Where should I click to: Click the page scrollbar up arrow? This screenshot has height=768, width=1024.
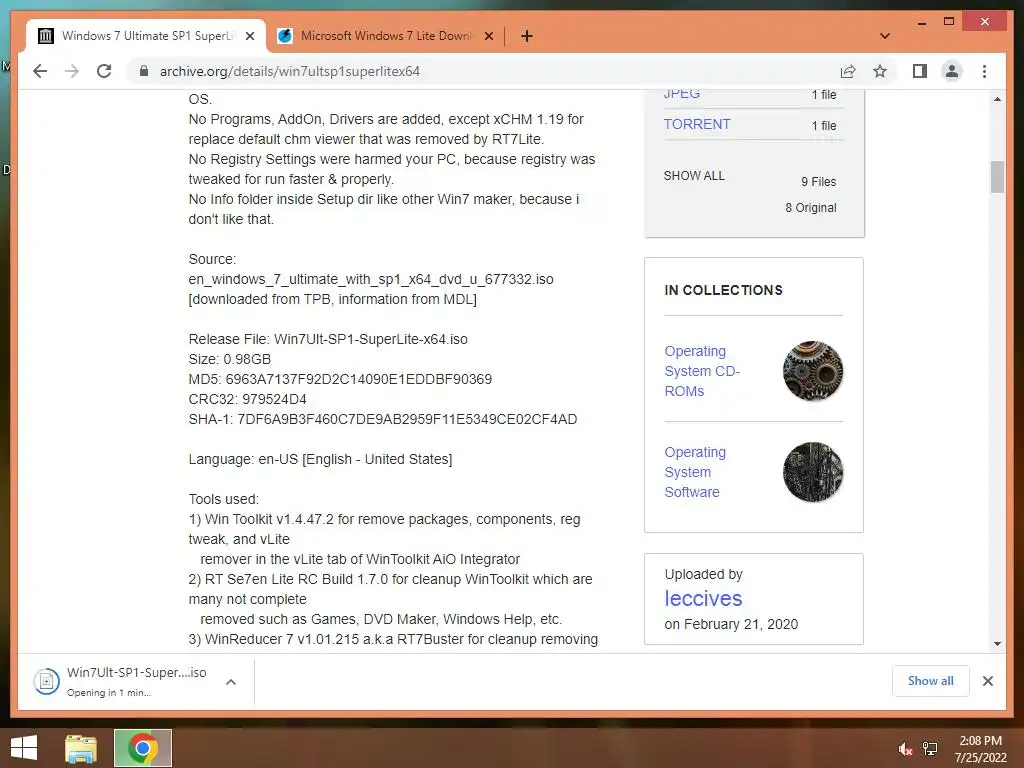997,99
